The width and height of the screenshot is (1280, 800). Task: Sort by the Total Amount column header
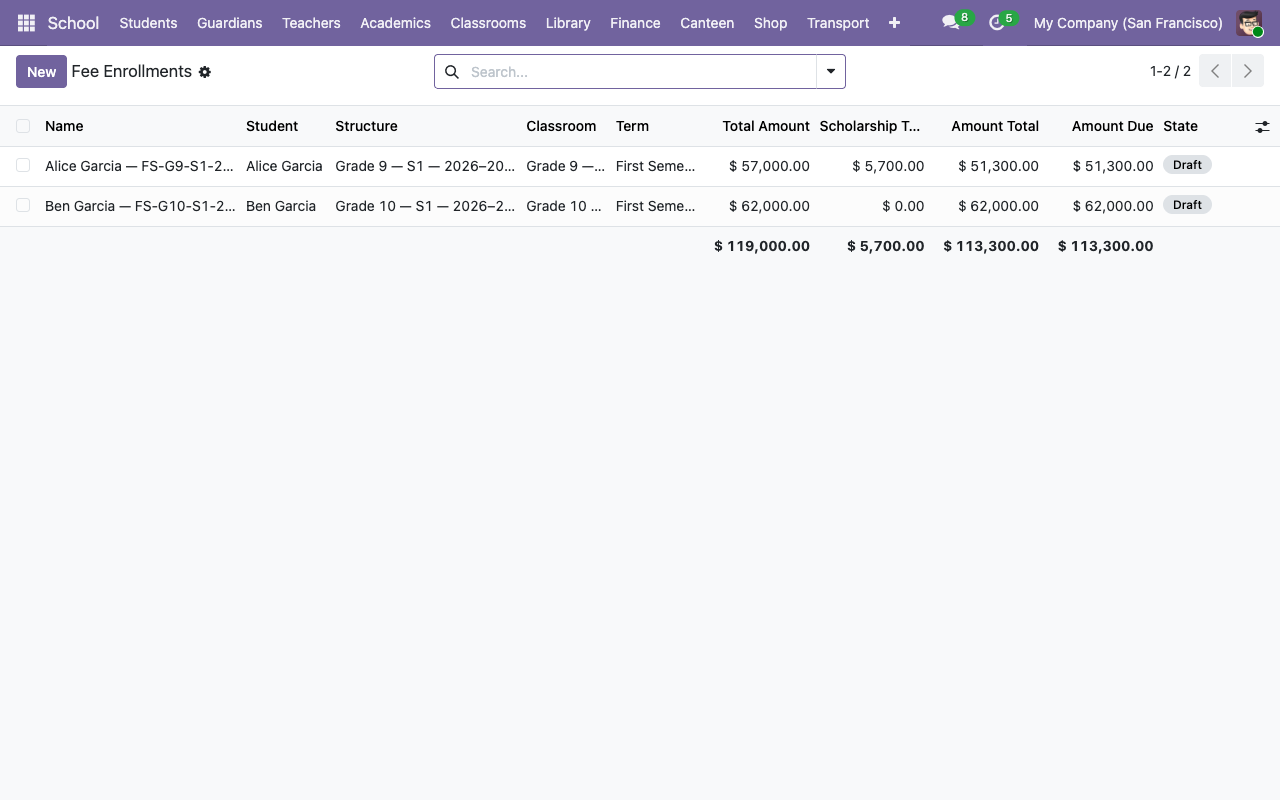pos(758,126)
